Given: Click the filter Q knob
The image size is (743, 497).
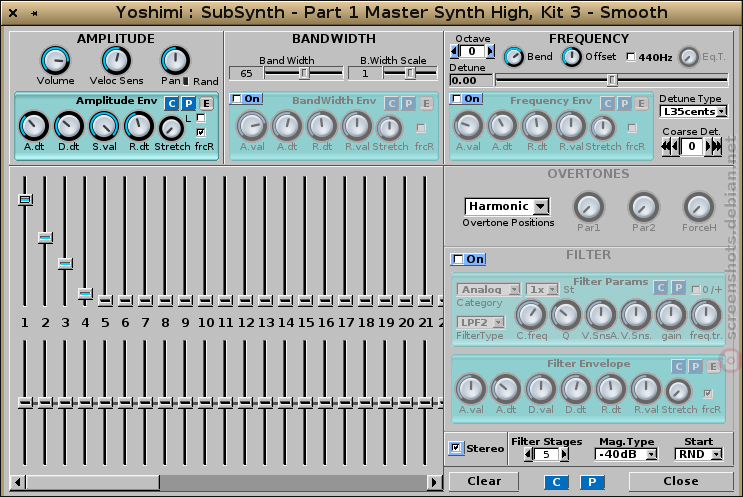Looking at the screenshot, I should (x=565, y=315).
